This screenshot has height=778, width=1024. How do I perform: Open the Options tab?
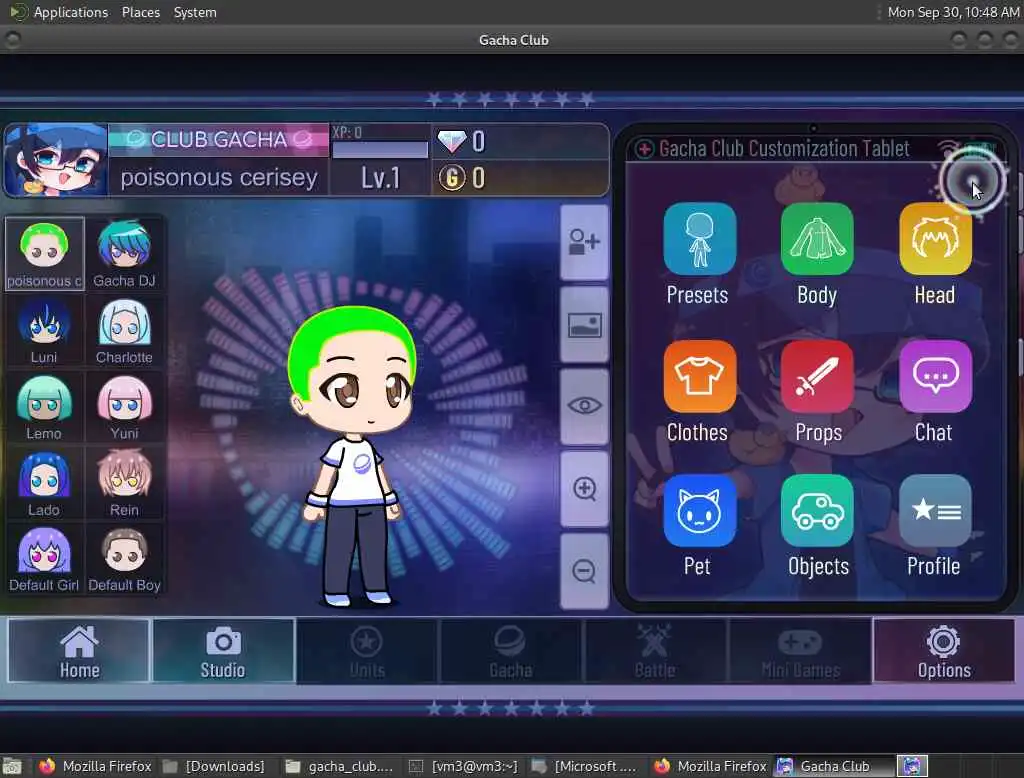(944, 651)
